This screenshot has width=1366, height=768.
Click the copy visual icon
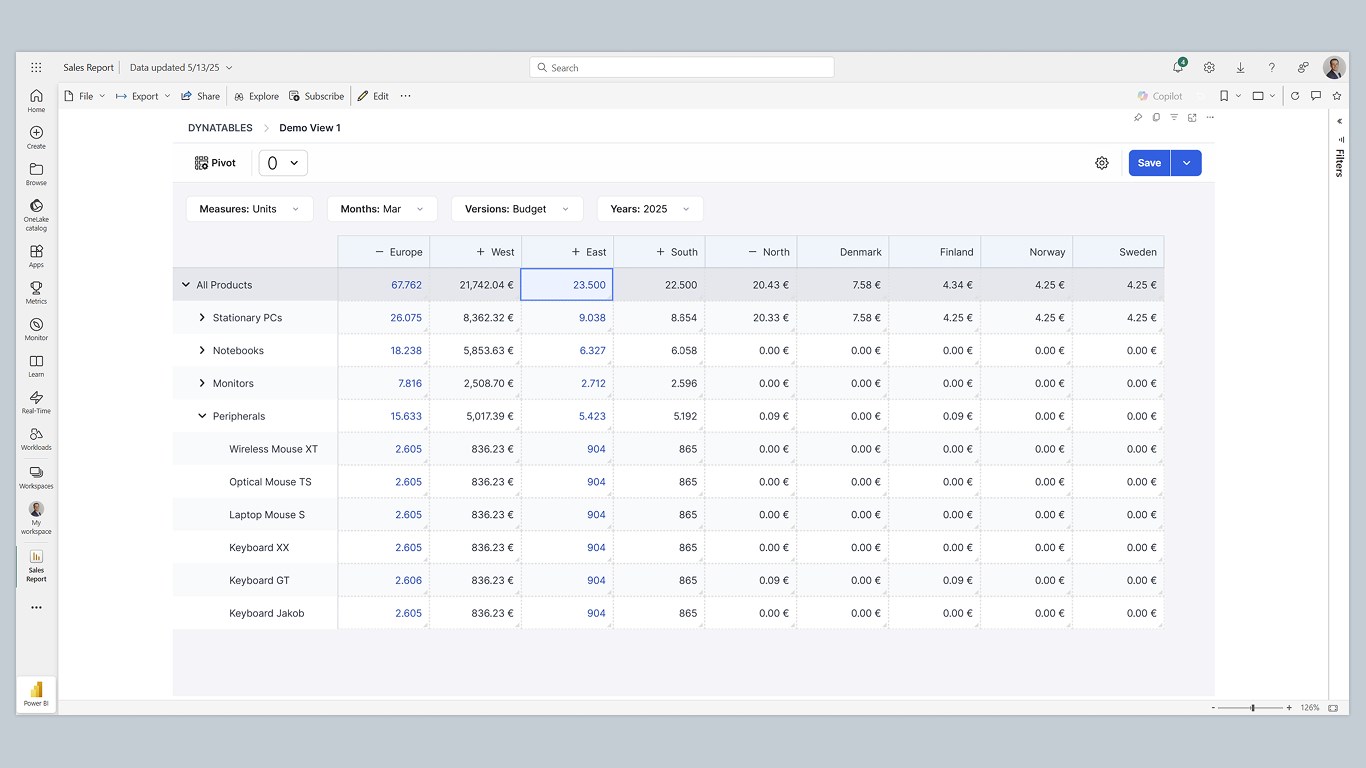(x=1156, y=117)
